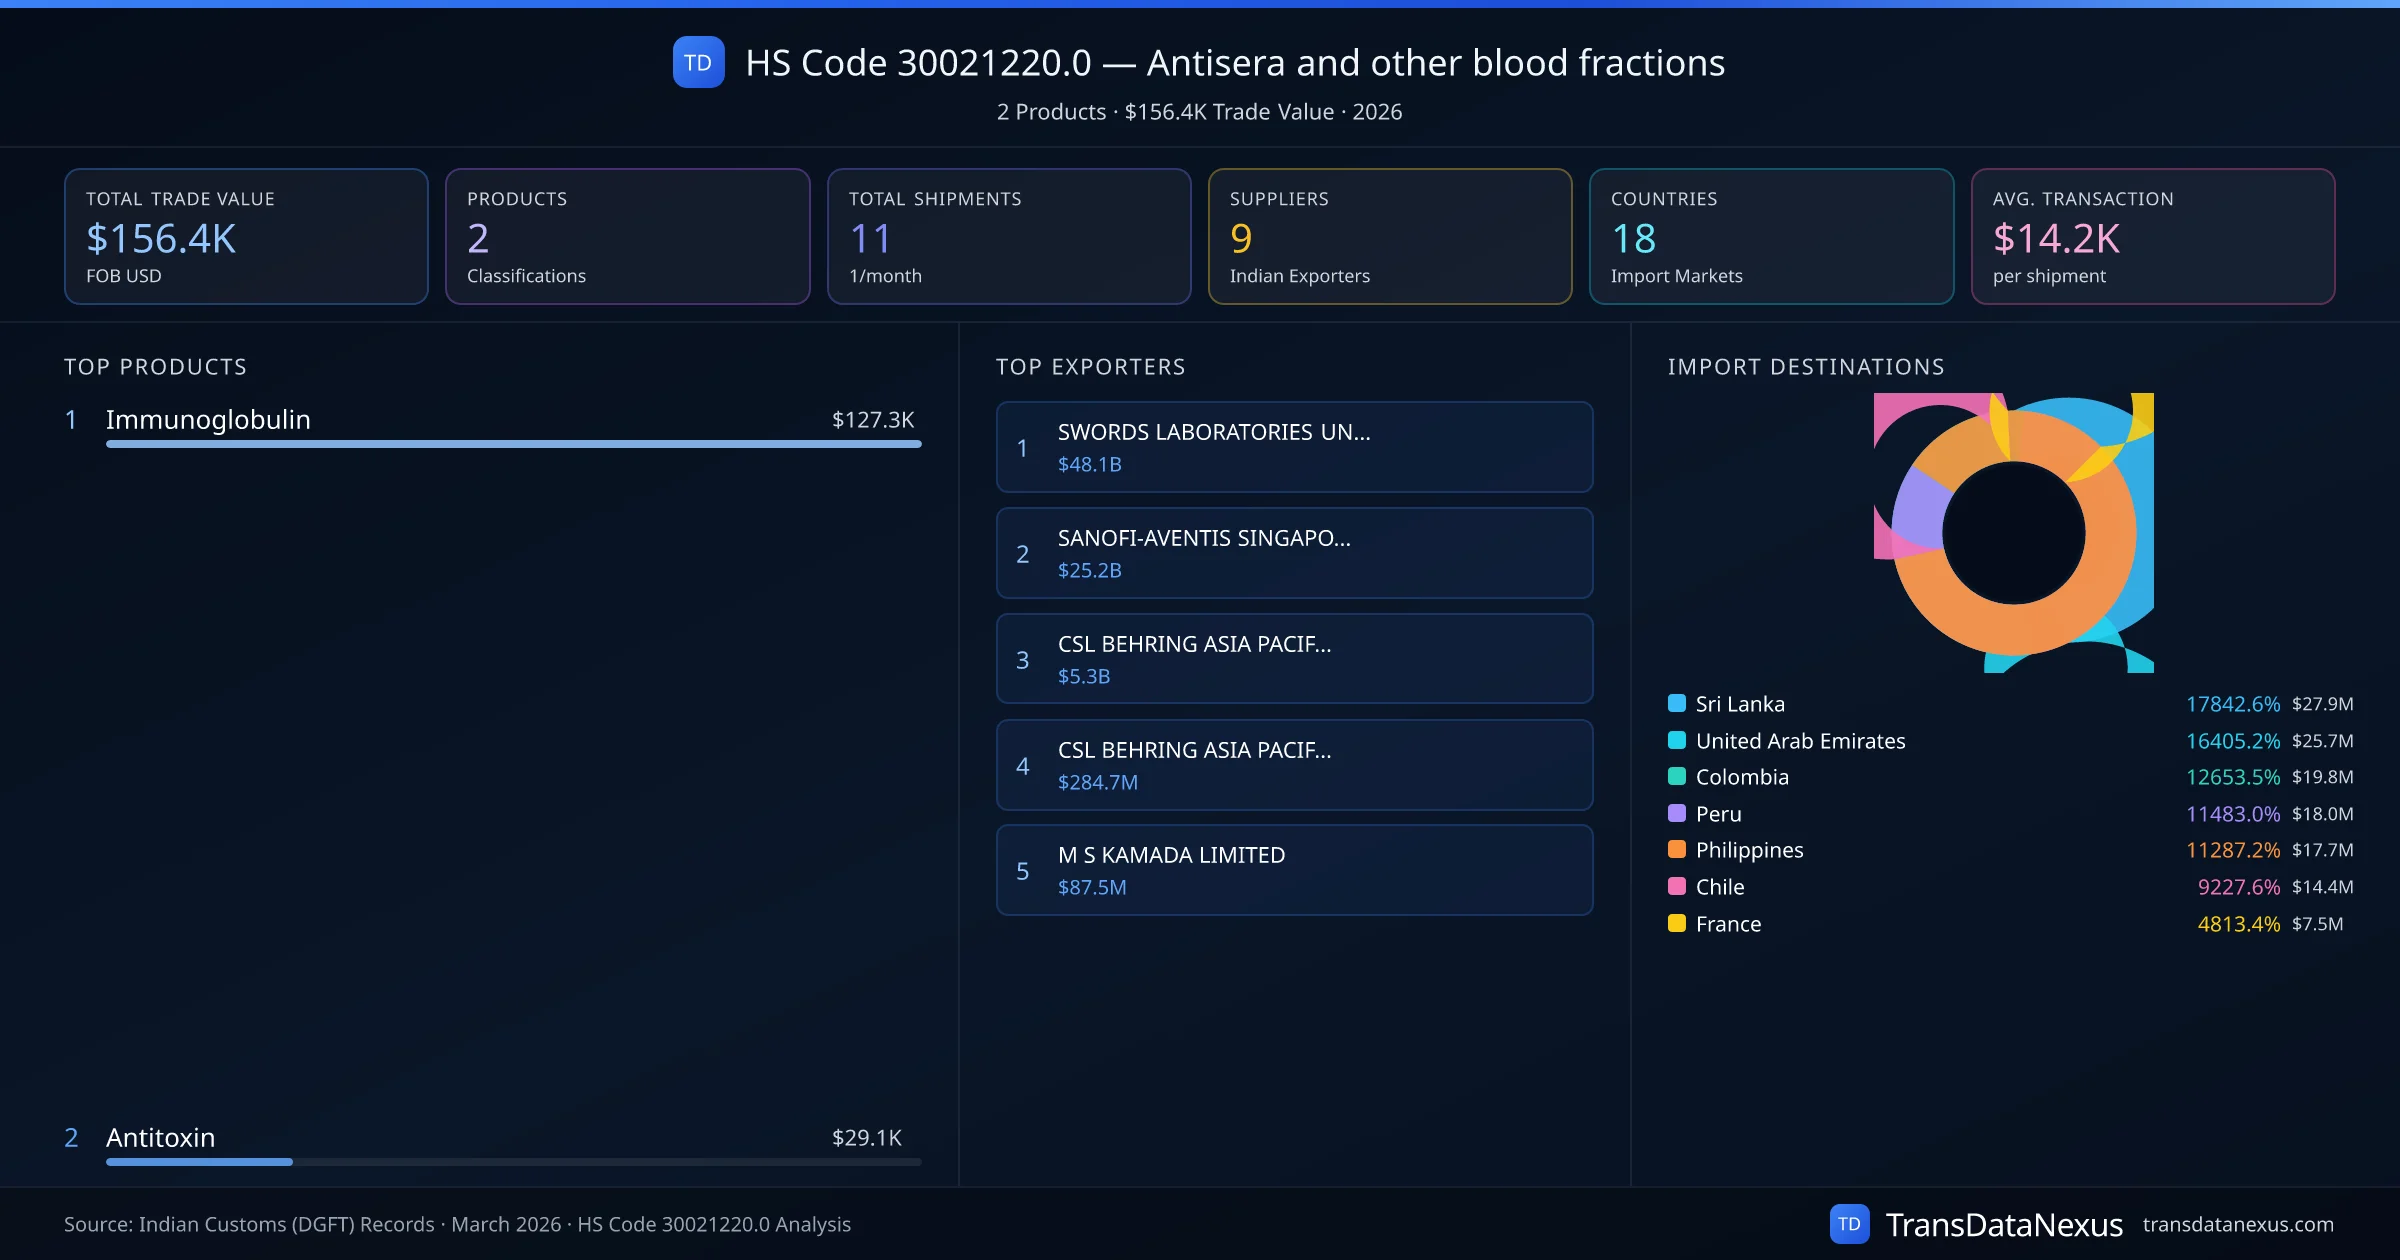Select the Sanofi-Aventis Singapore exporter card
Viewport: 2400px width, 1260px height.
tap(1294, 553)
